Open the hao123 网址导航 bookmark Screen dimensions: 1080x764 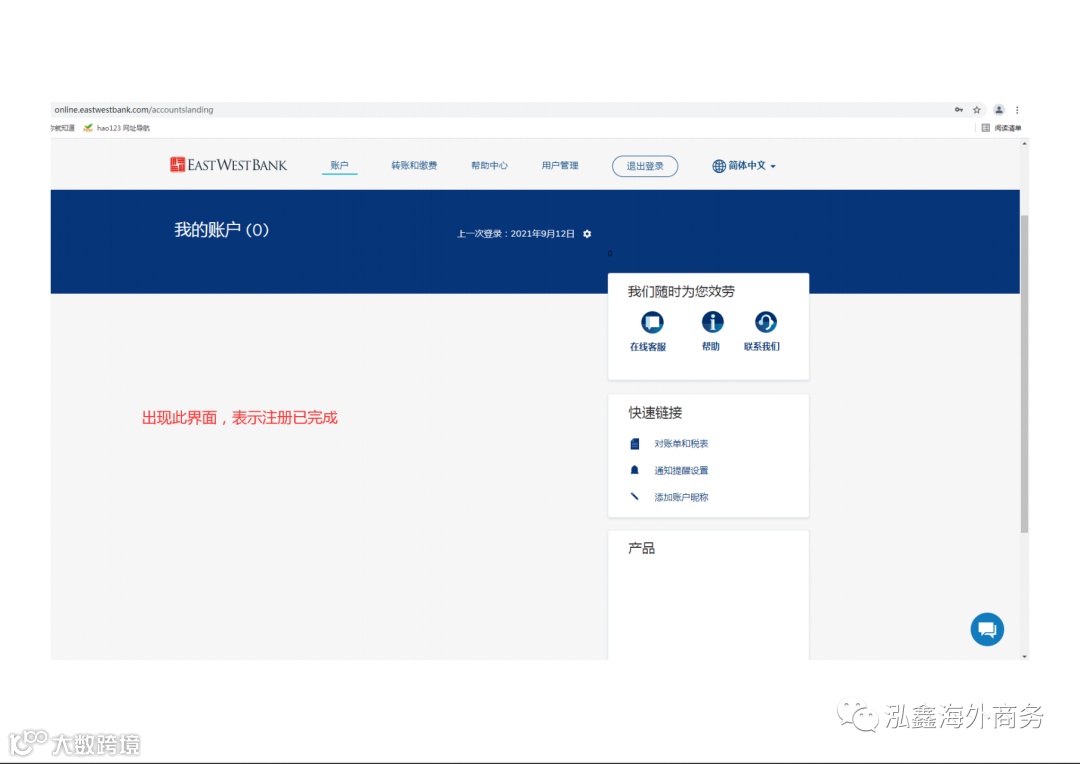(116, 128)
